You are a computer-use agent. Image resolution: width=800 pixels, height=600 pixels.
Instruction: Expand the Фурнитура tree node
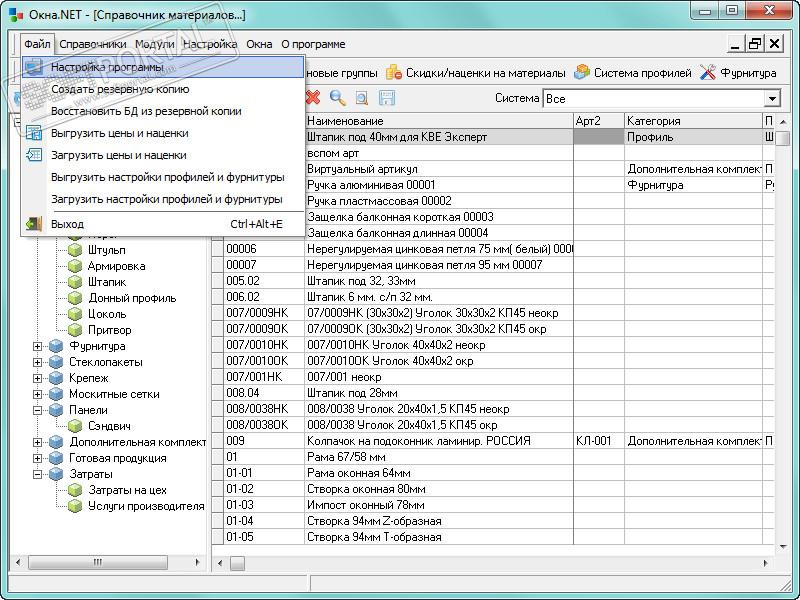[38, 346]
